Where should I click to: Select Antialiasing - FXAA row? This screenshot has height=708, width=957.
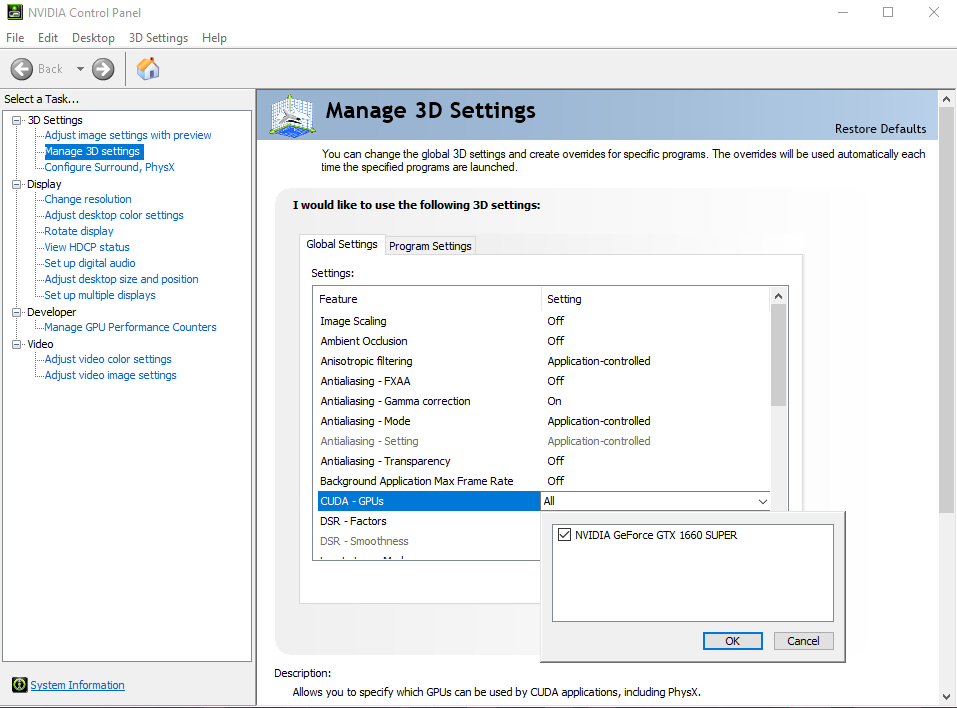pos(543,381)
